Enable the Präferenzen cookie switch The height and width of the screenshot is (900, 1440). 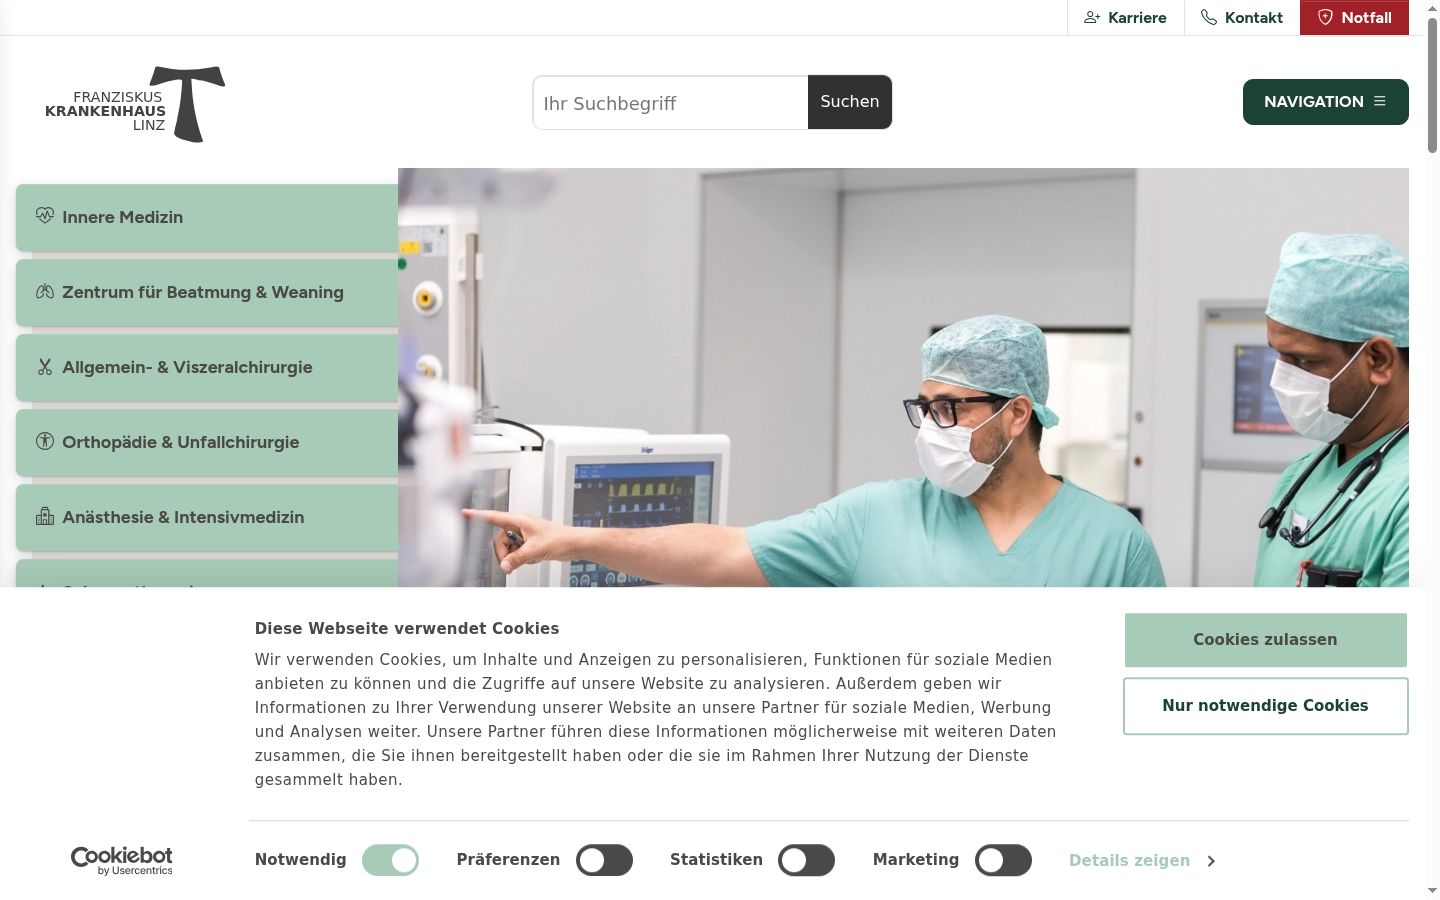pos(604,860)
